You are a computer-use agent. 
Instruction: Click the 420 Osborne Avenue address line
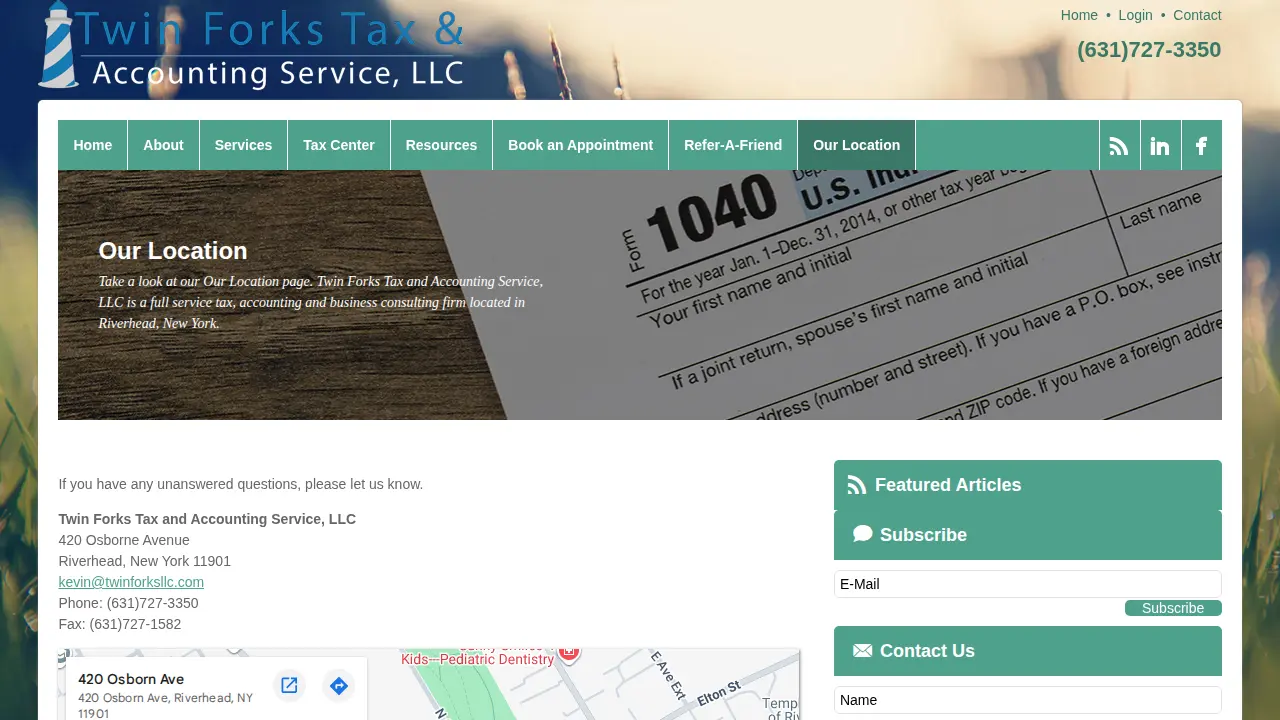coord(124,540)
